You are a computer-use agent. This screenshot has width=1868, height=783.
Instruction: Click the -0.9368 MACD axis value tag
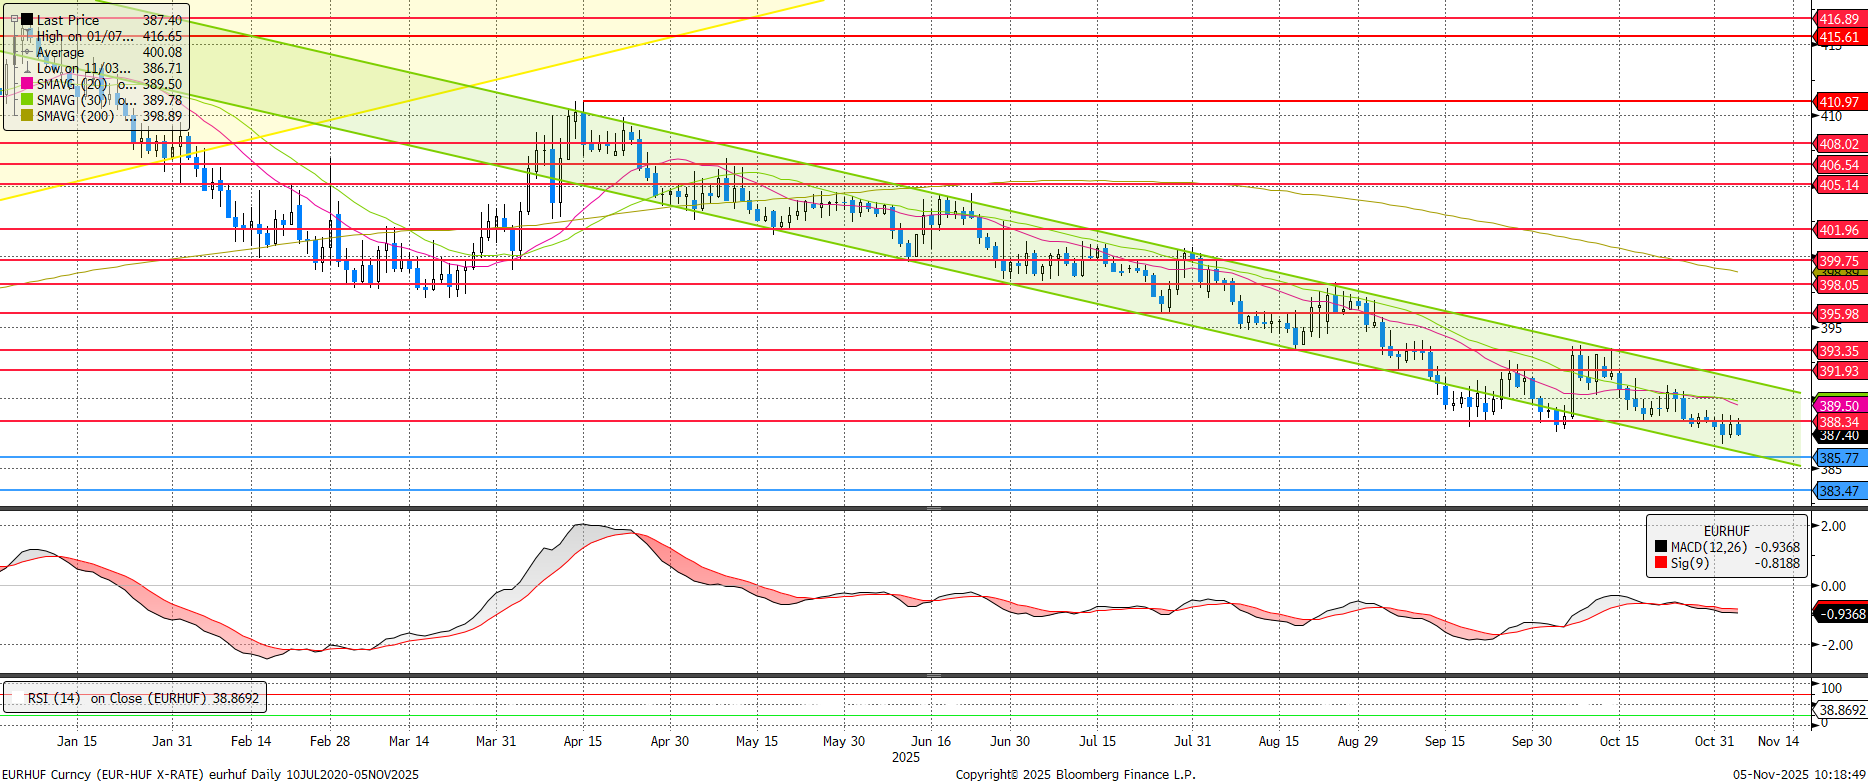coord(1840,614)
